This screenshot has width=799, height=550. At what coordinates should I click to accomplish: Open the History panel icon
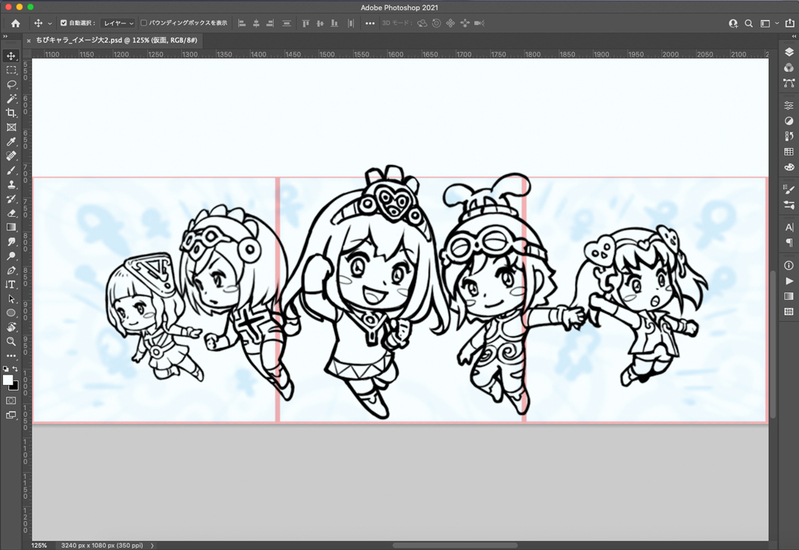789,136
